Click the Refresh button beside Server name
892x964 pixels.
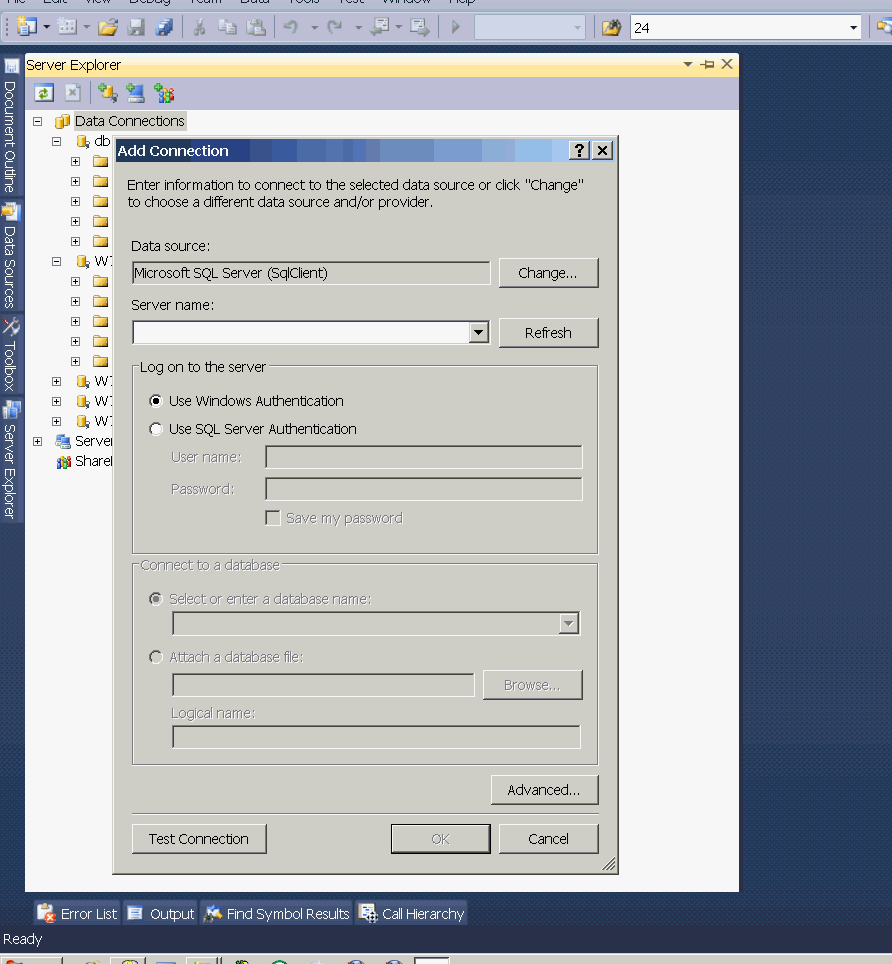pyautogui.click(x=548, y=333)
